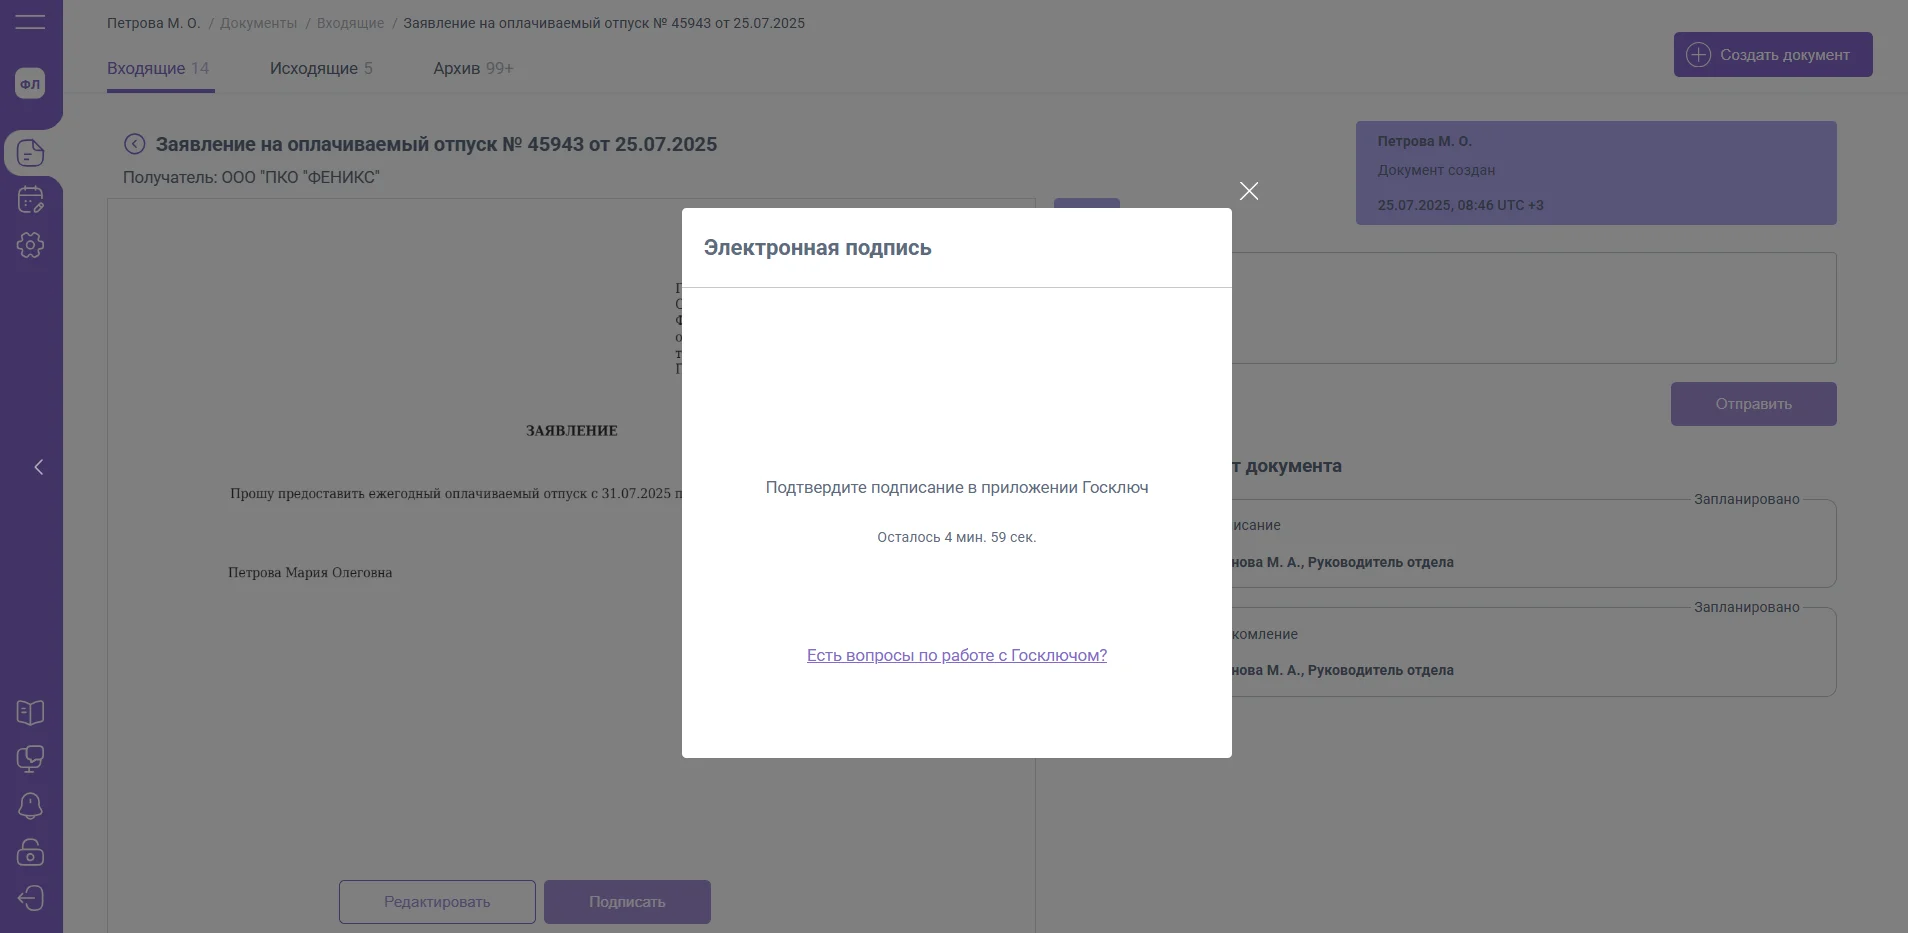Click the support chat monitor icon

pos(30,759)
